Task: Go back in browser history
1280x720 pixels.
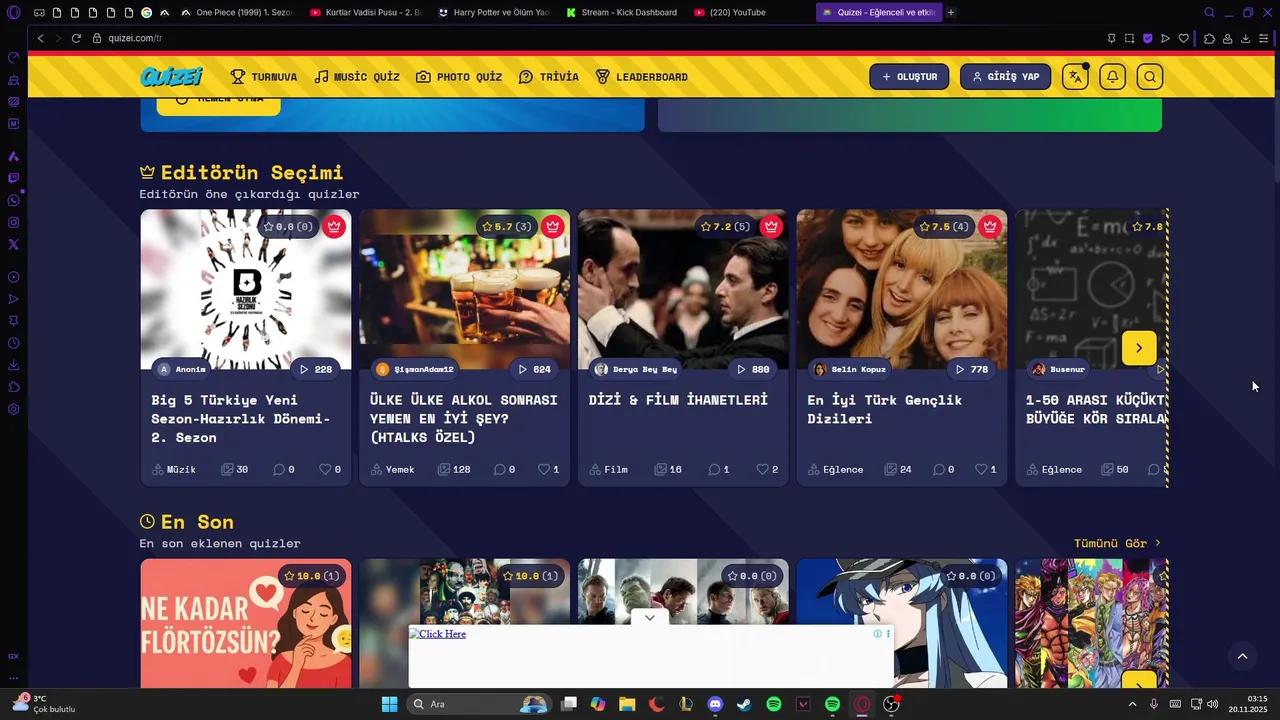Action: tap(40, 38)
